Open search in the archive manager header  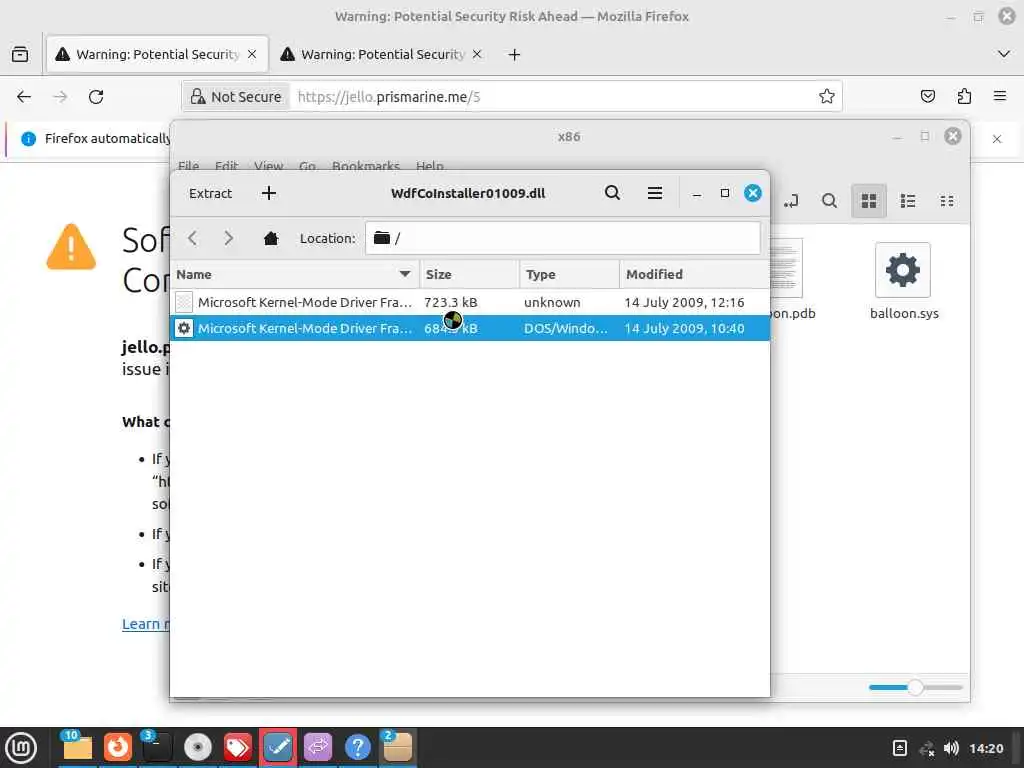click(x=612, y=193)
